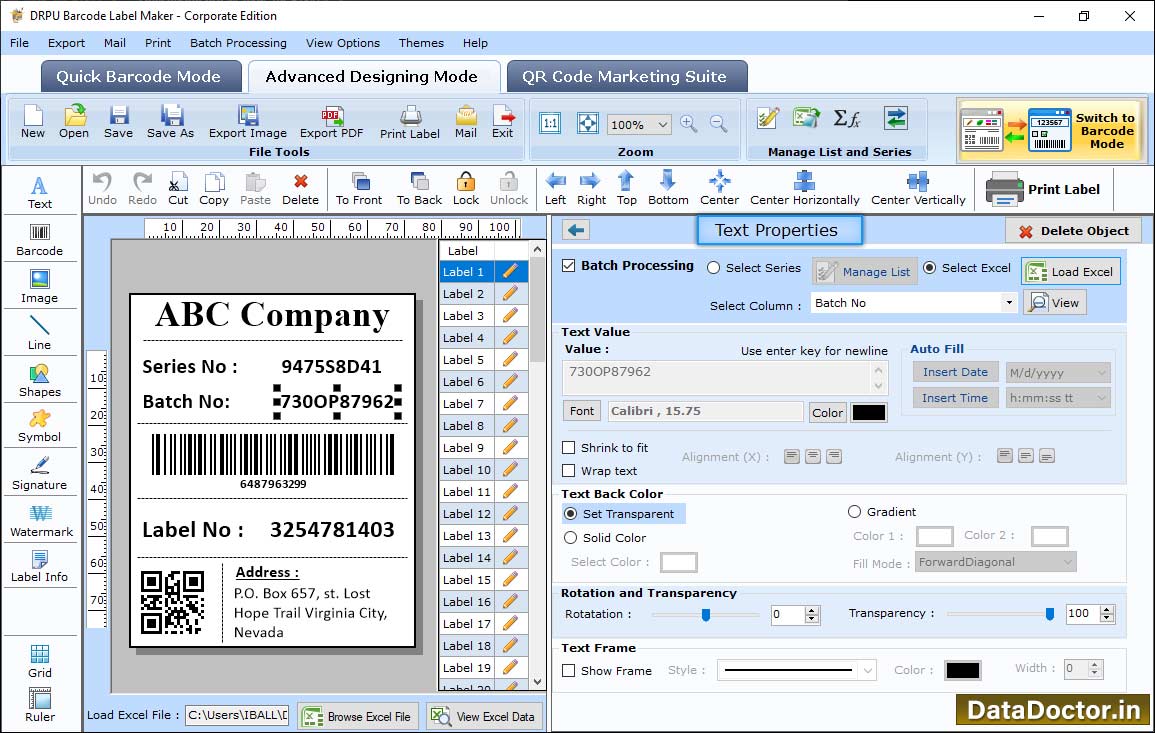Export label as image
Screen dimensions: 1155x733
[x=248, y=122]
